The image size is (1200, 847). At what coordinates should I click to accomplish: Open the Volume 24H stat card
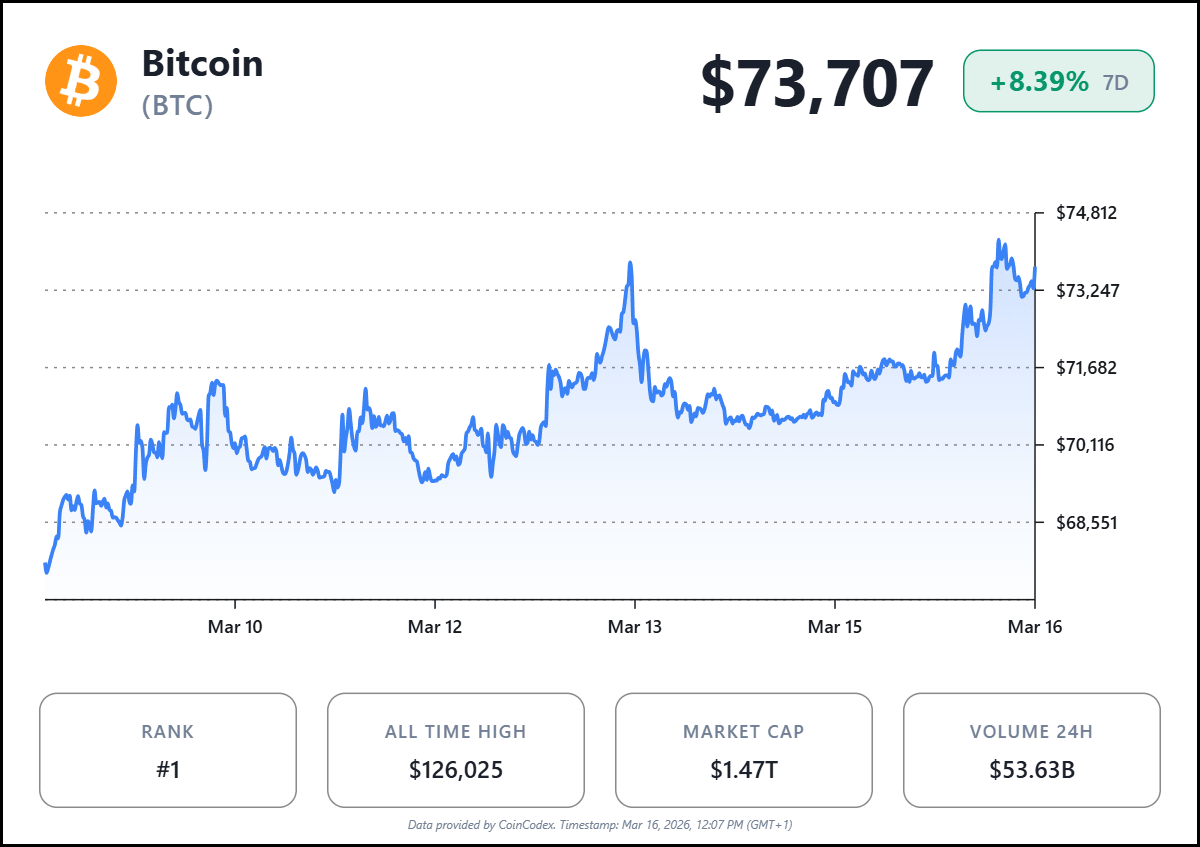1031,750
